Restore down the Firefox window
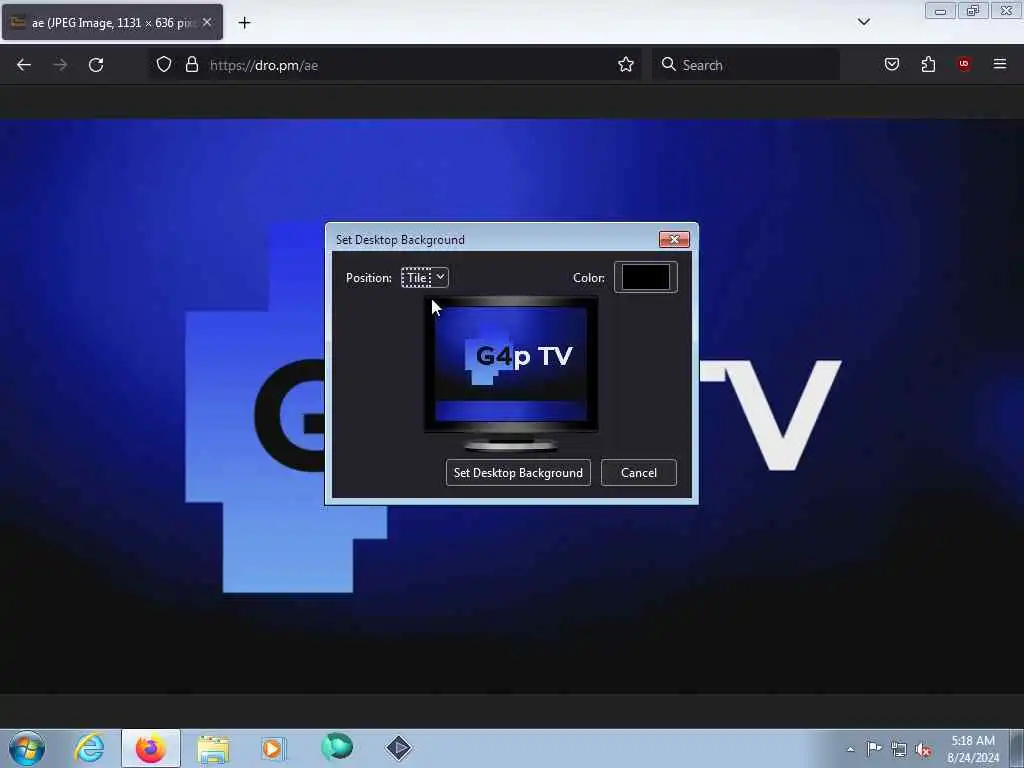 tap(973, 11)
